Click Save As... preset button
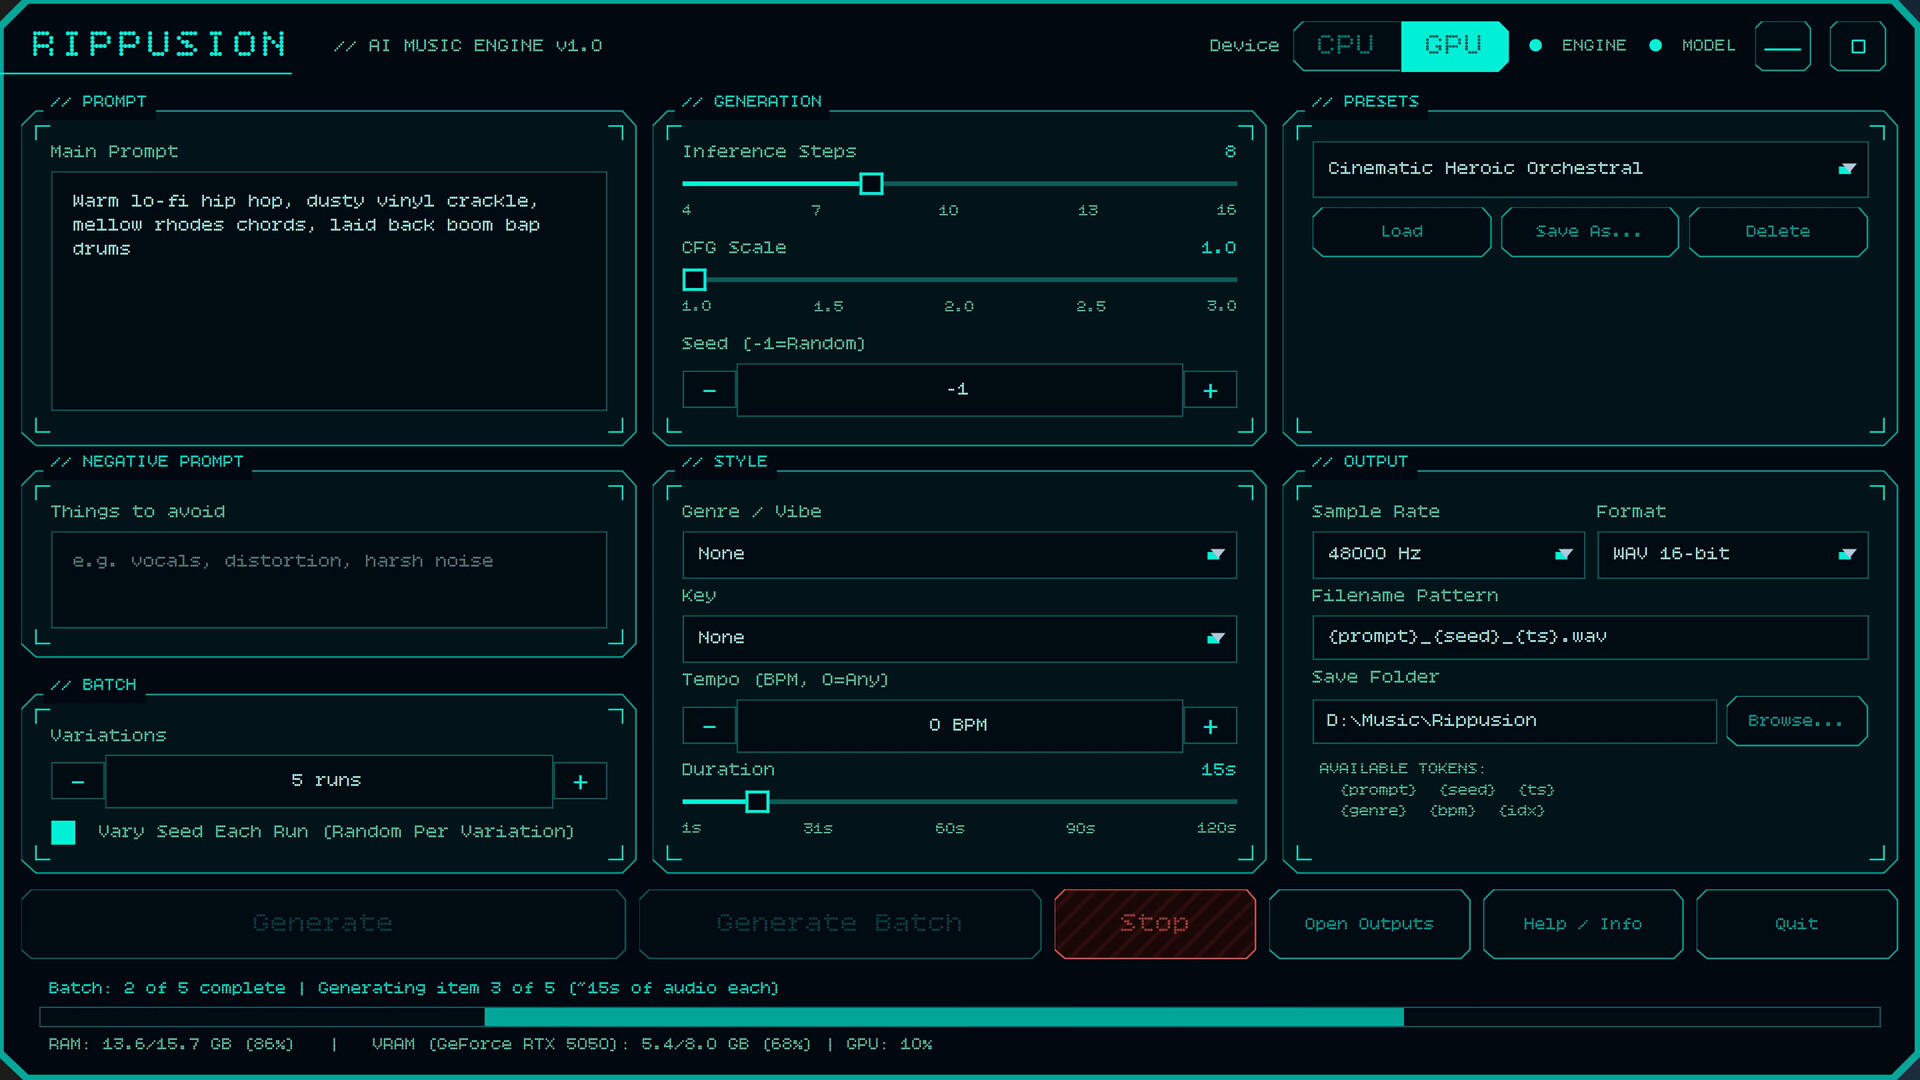The width and height of the screenshot is (1920, 1080). [x=1590, y=232]
